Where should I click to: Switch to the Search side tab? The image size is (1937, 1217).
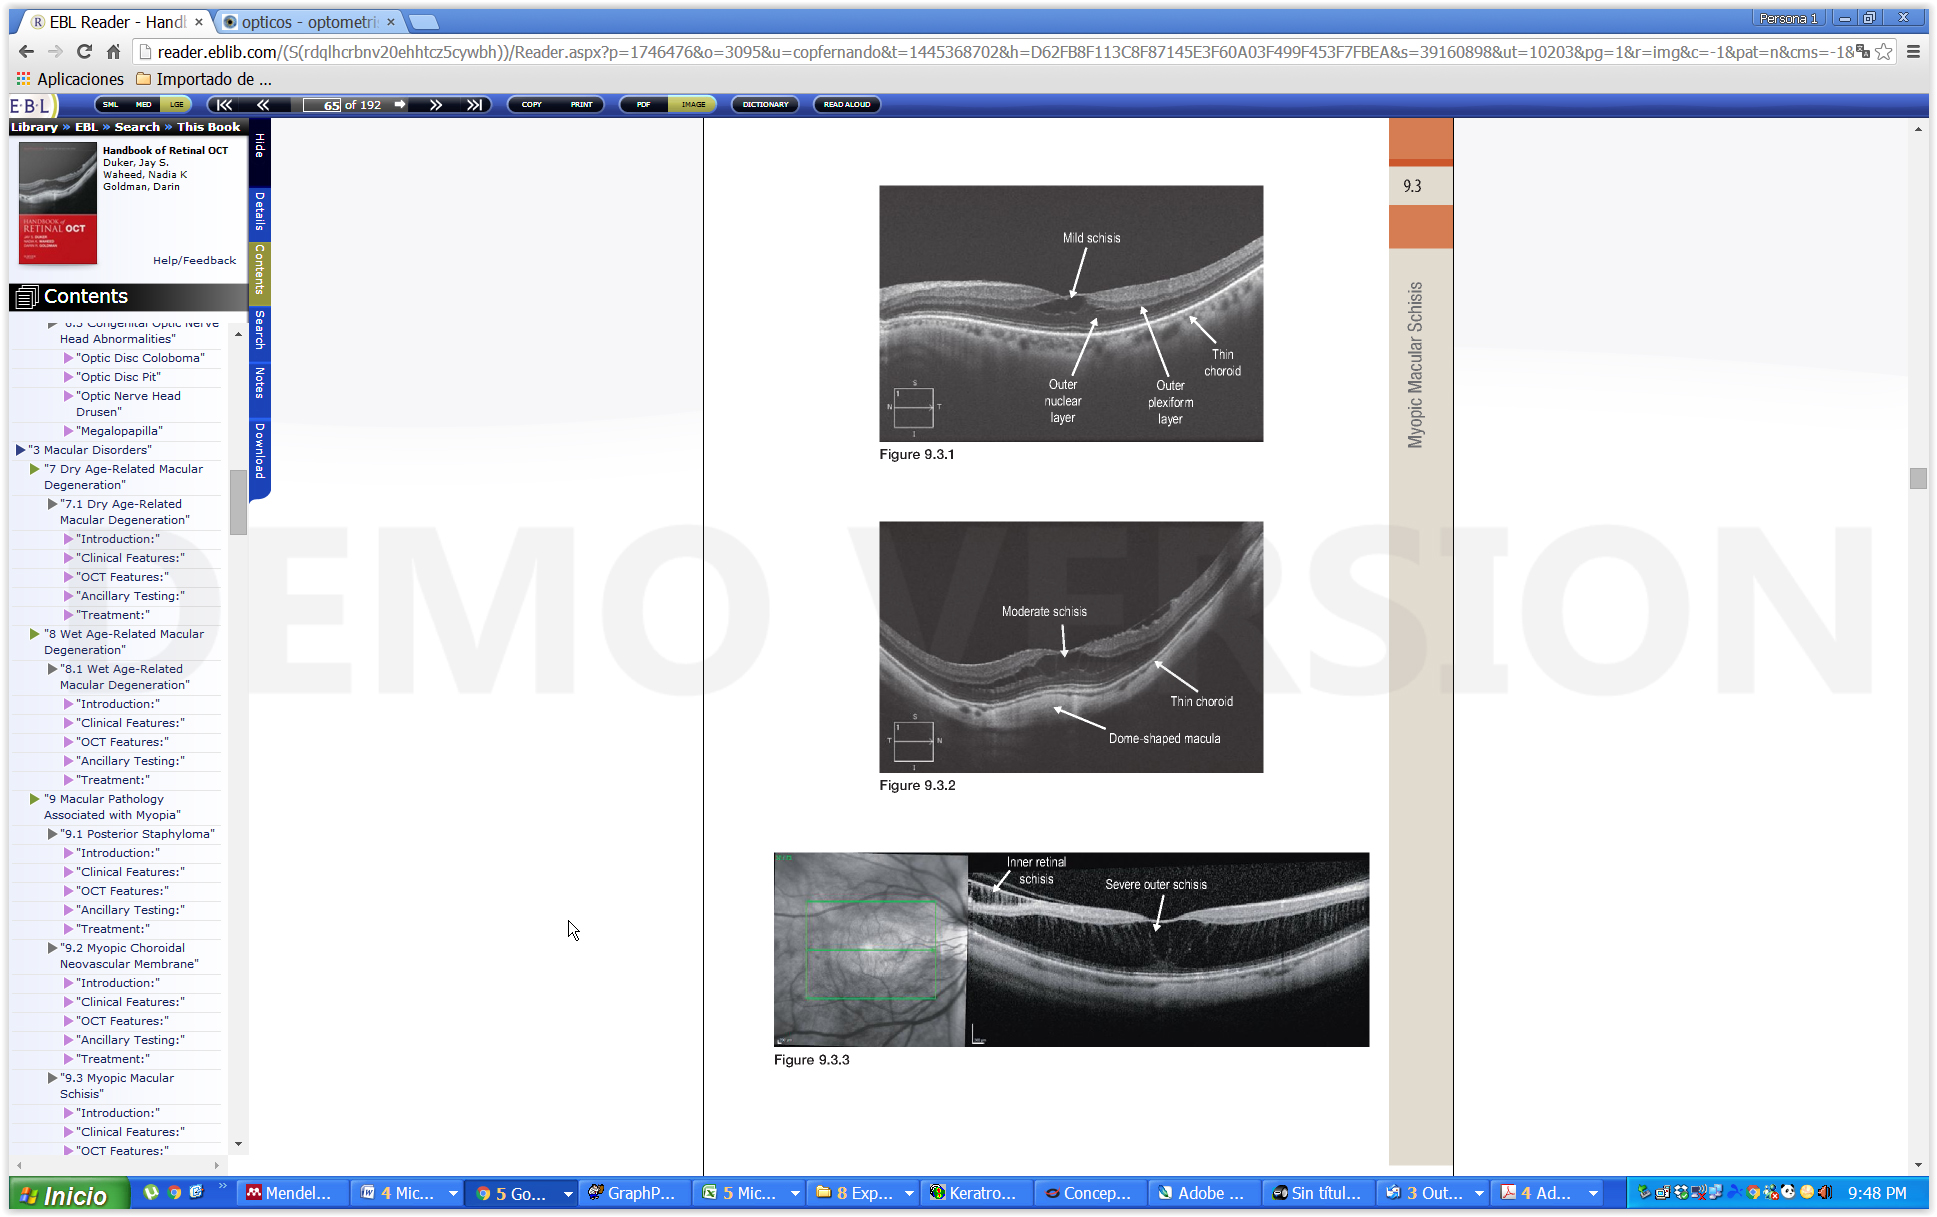pos(259,329)
